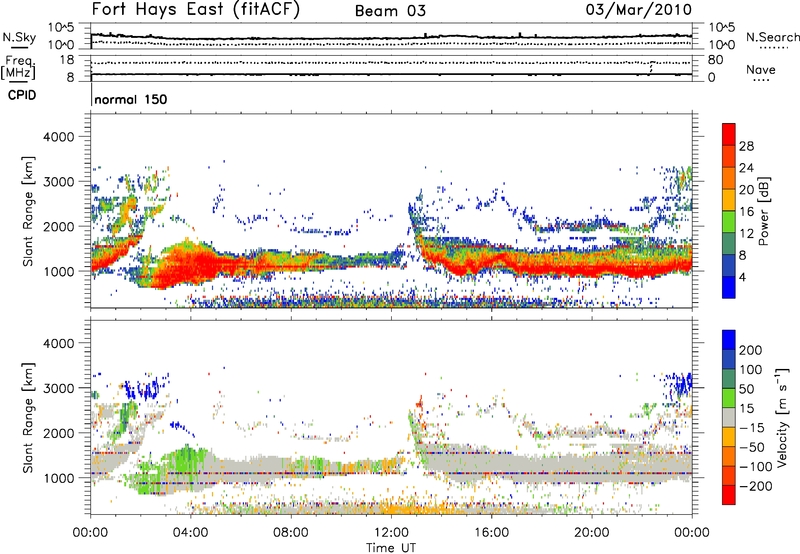
Task: Click the 'Nave' legend label
Action: (761, 70)
